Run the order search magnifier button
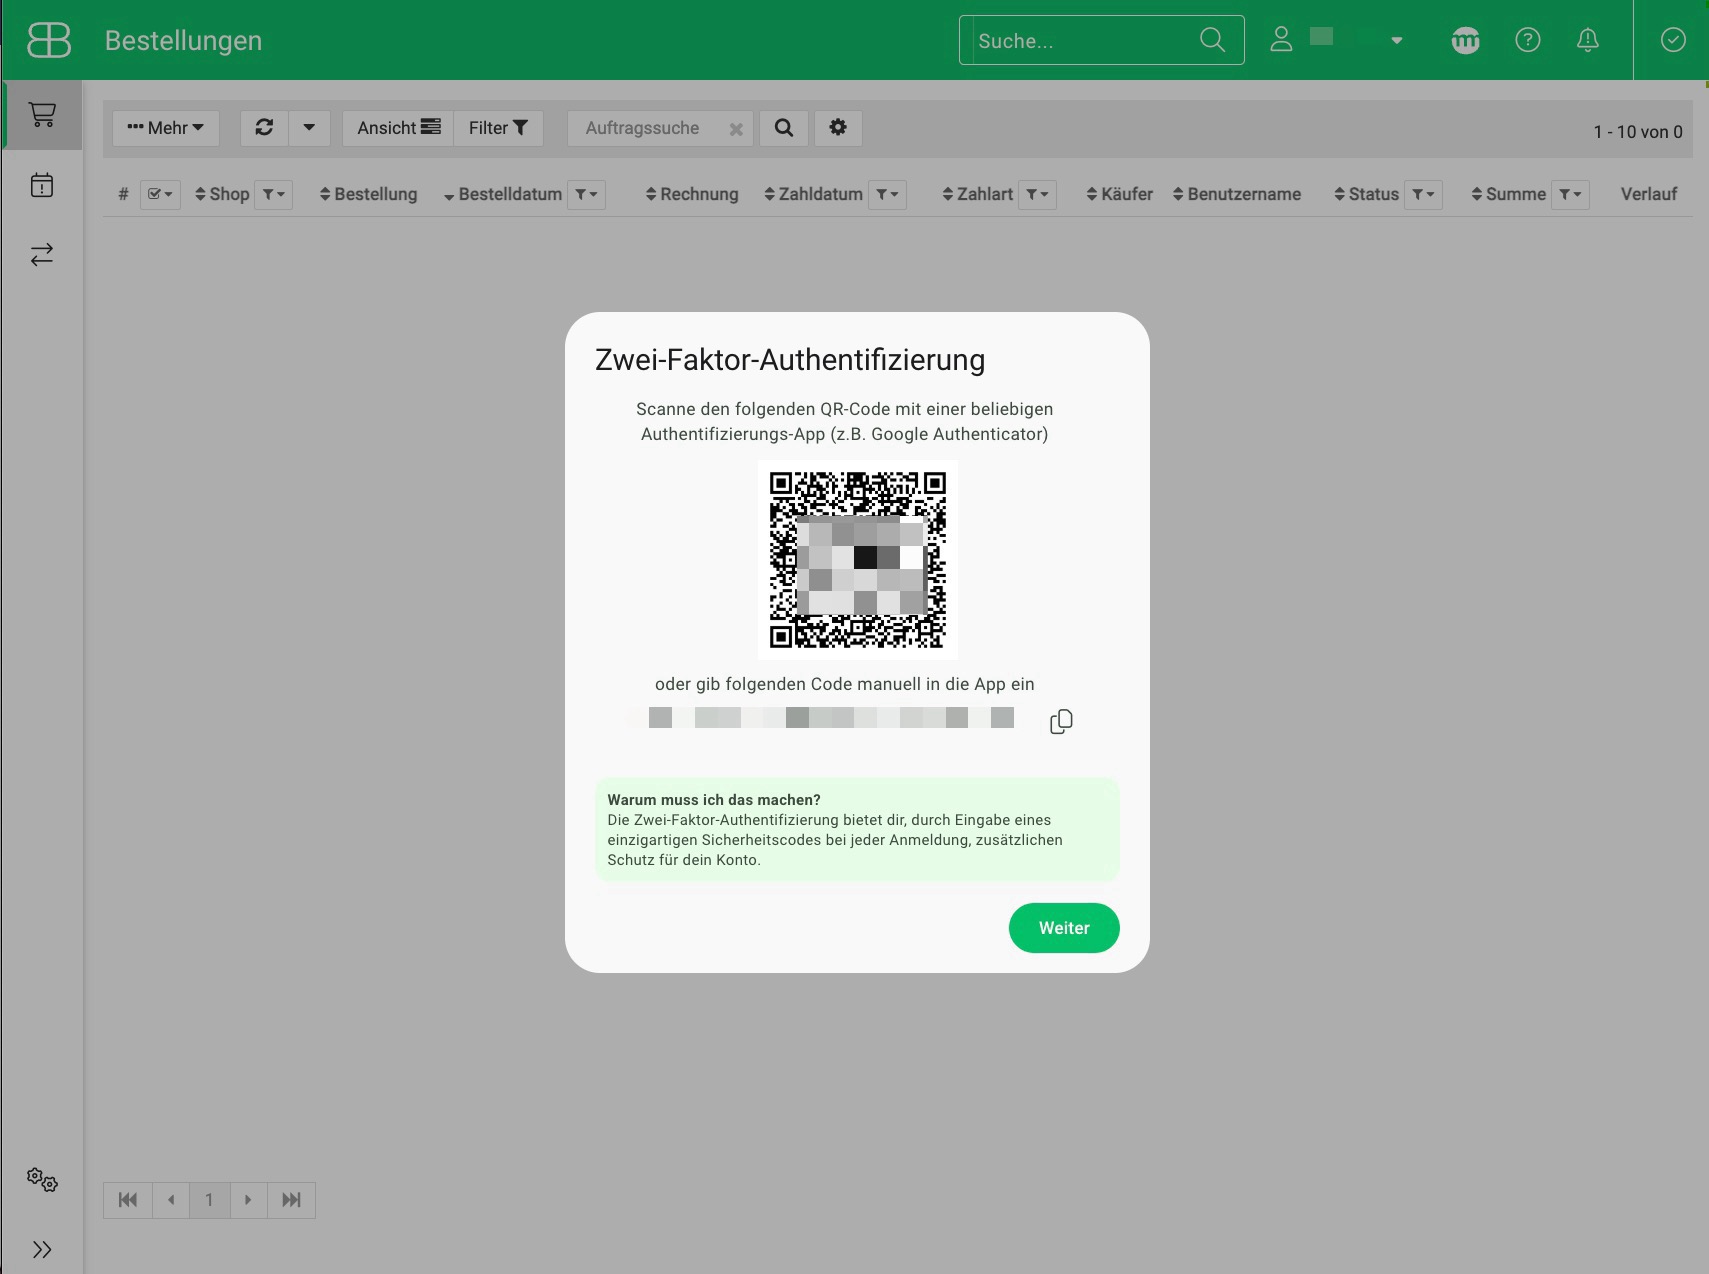The height and width of the screenshot is (1274, 1709). tap(784, 128)
